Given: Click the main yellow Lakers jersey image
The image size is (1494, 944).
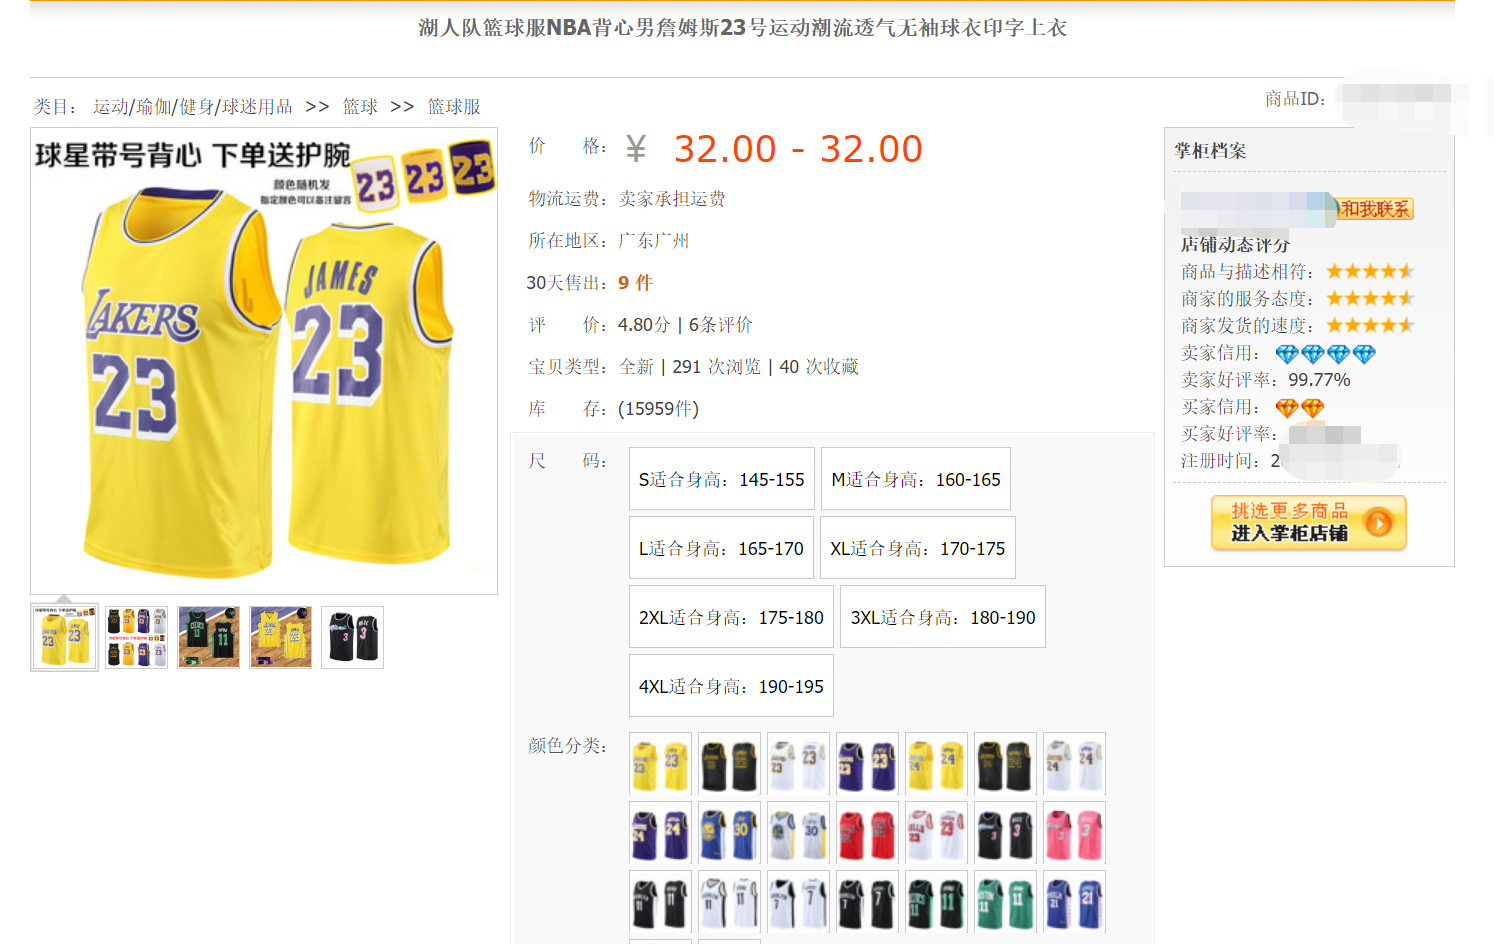Looking at the screenshot, I should (x=264, y=361).
